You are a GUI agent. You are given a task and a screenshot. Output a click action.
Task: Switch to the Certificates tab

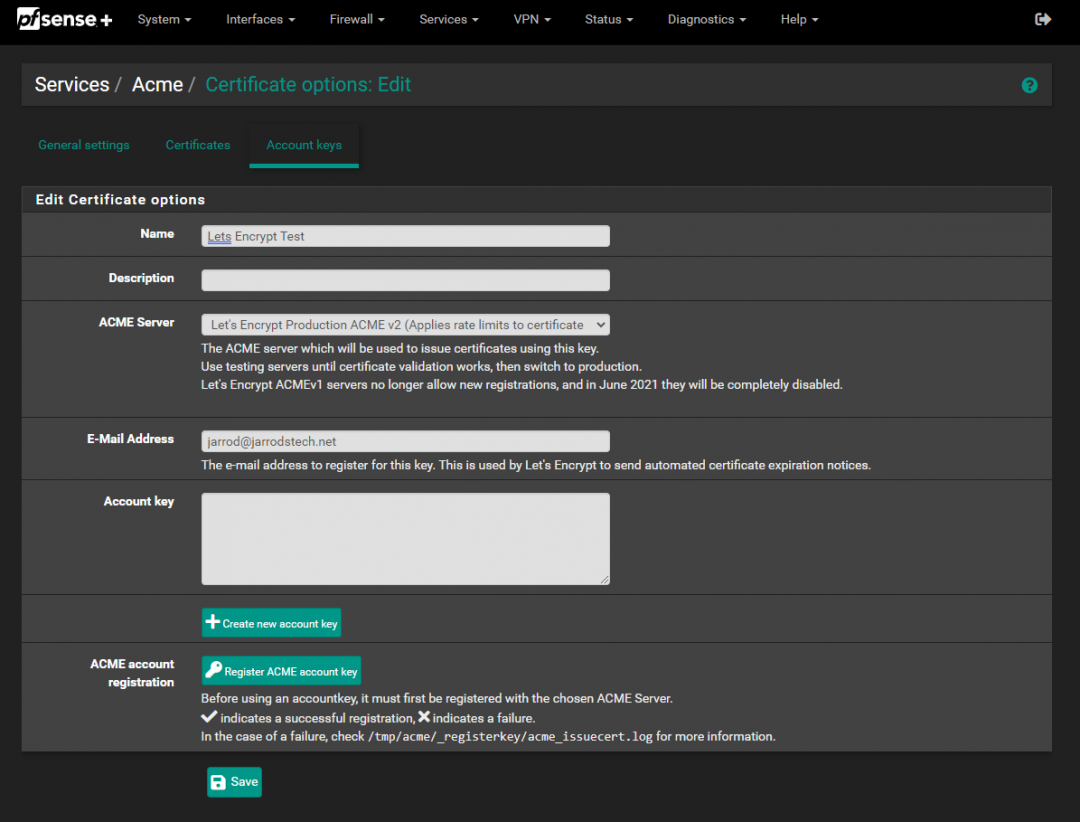point(197,145)
